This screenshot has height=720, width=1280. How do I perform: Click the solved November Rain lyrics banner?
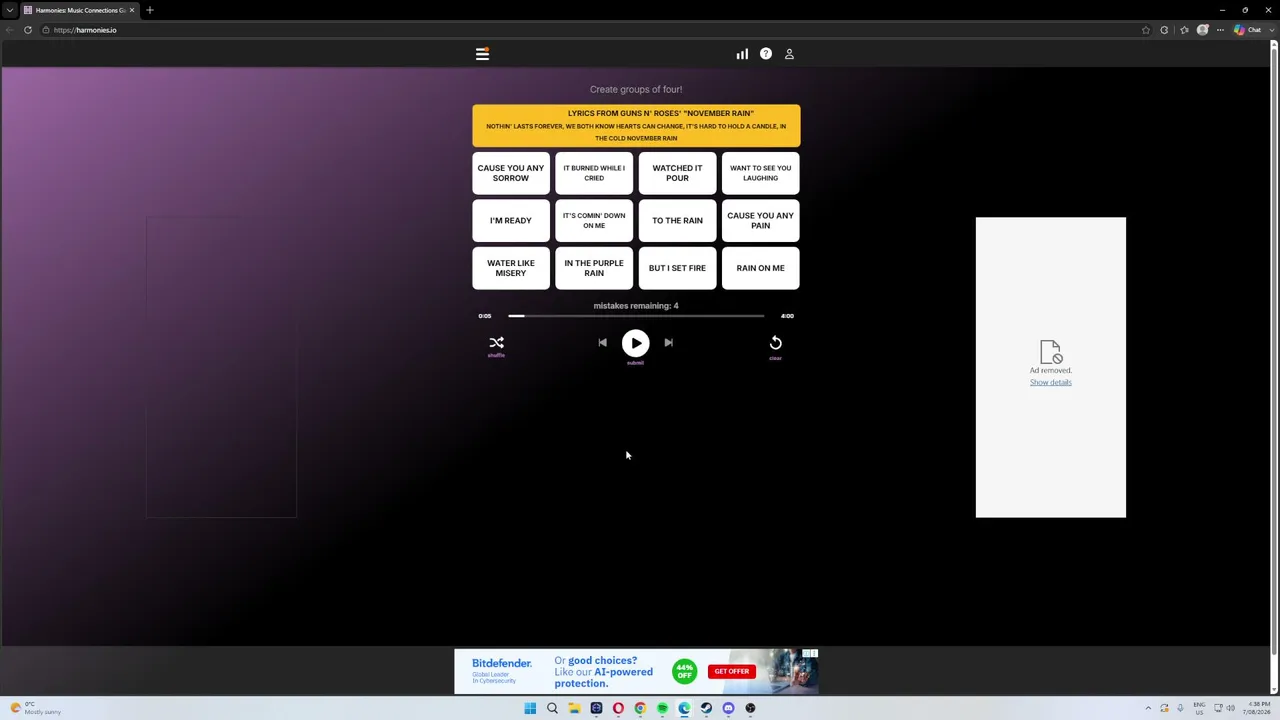[x=636, y=126]
